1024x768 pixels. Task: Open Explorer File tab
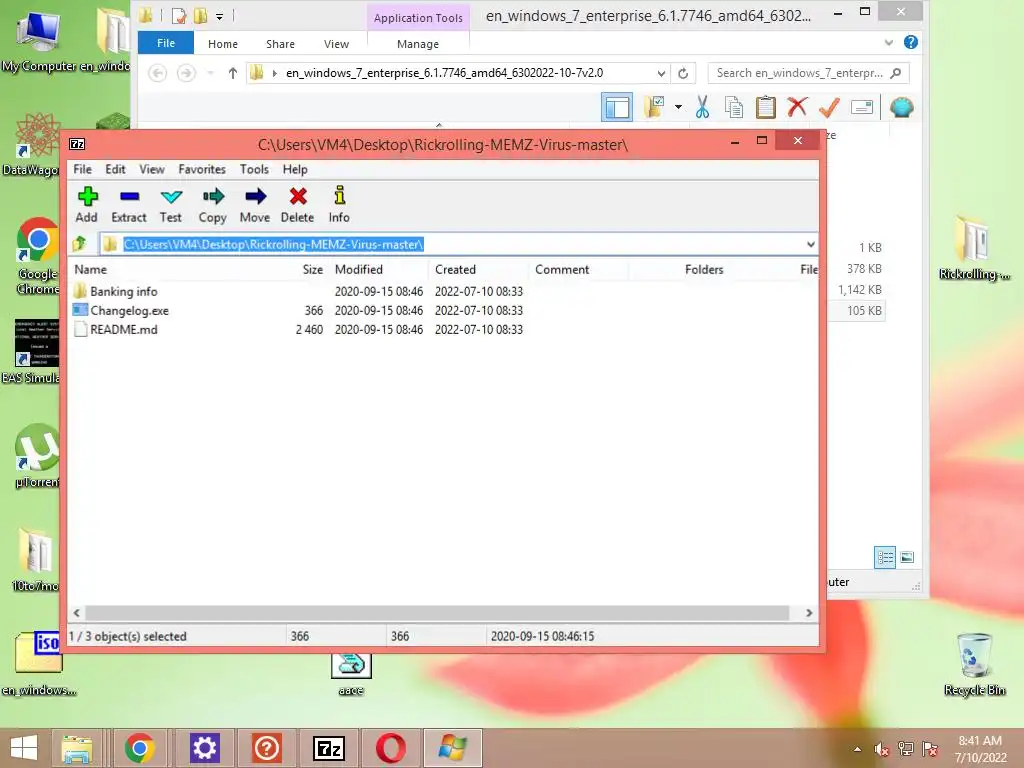(166, 43)
